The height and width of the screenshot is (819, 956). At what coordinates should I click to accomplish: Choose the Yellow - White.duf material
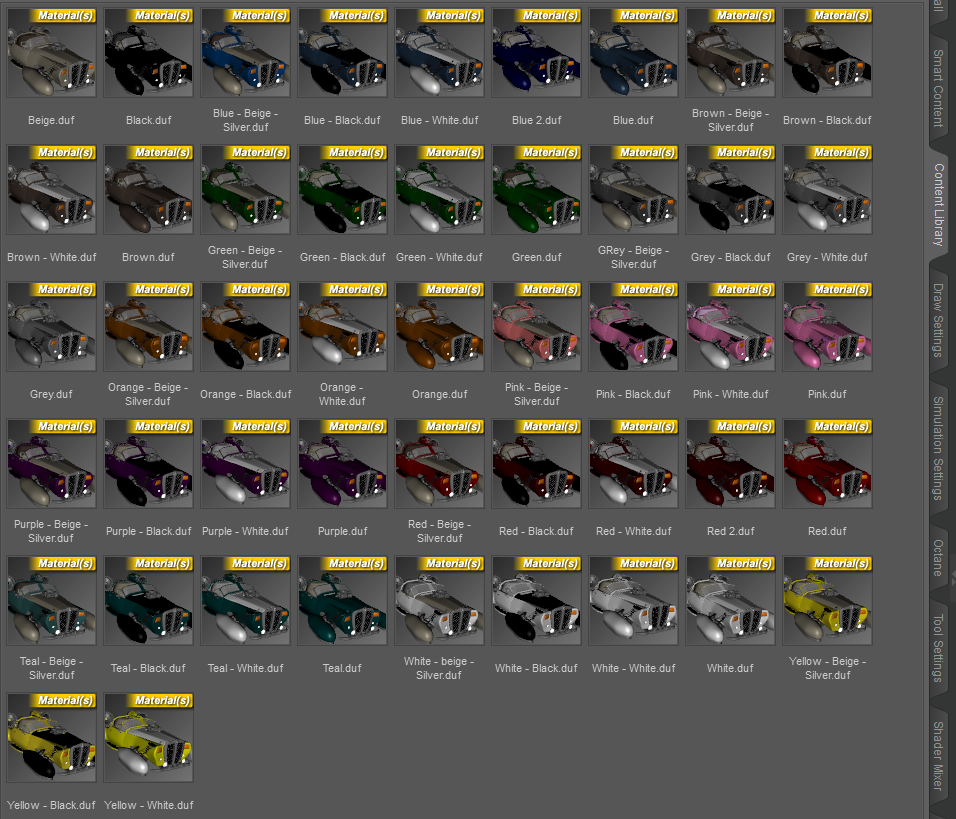tap(148, 737)
